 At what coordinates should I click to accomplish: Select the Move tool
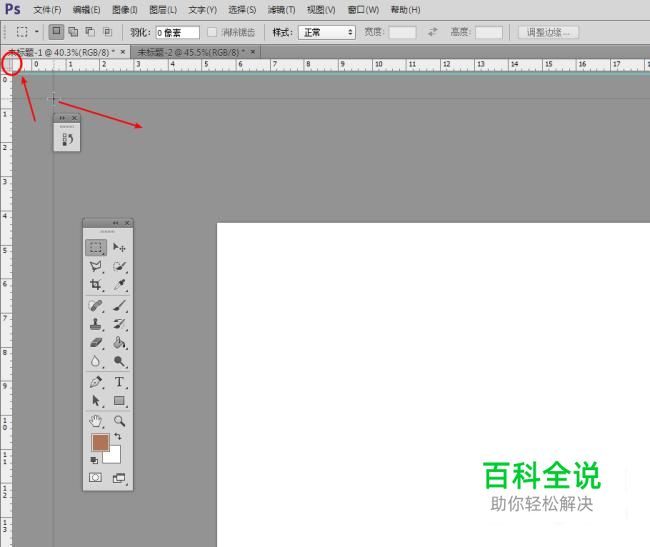[x=119, y=247]
